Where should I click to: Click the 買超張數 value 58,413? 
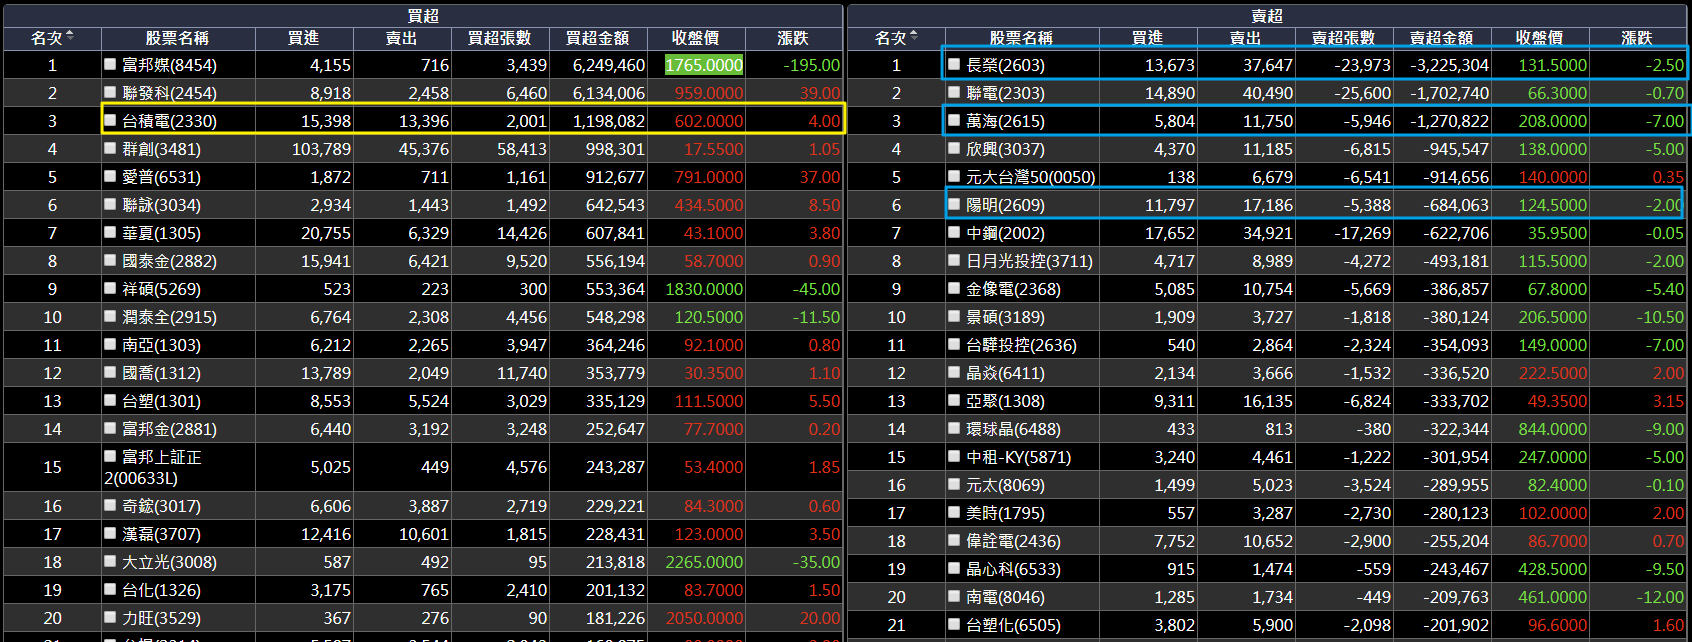coord(522,149)
